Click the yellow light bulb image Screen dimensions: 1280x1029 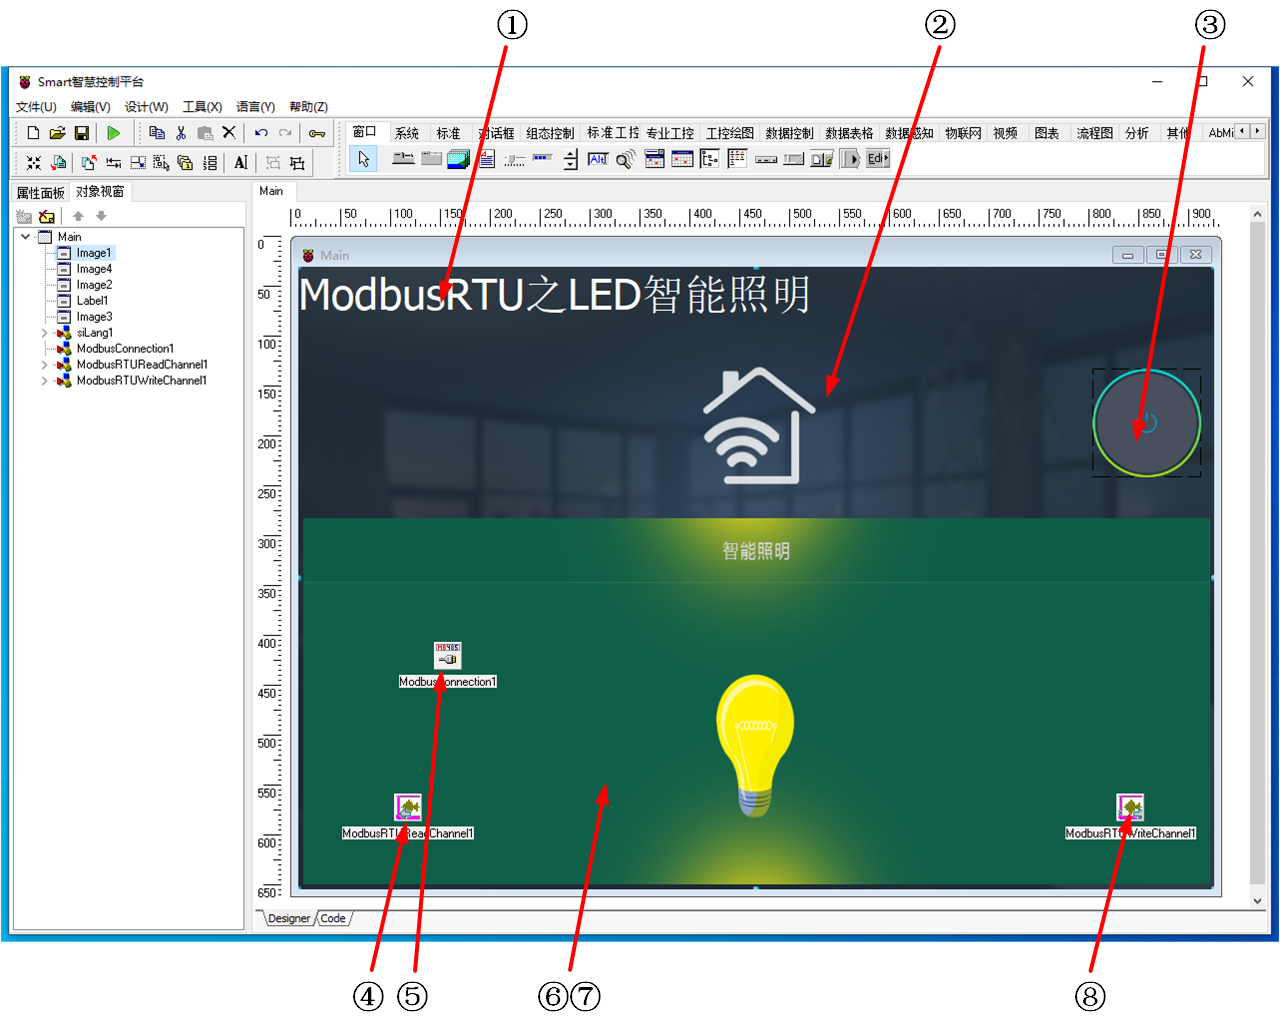[755, 745]
